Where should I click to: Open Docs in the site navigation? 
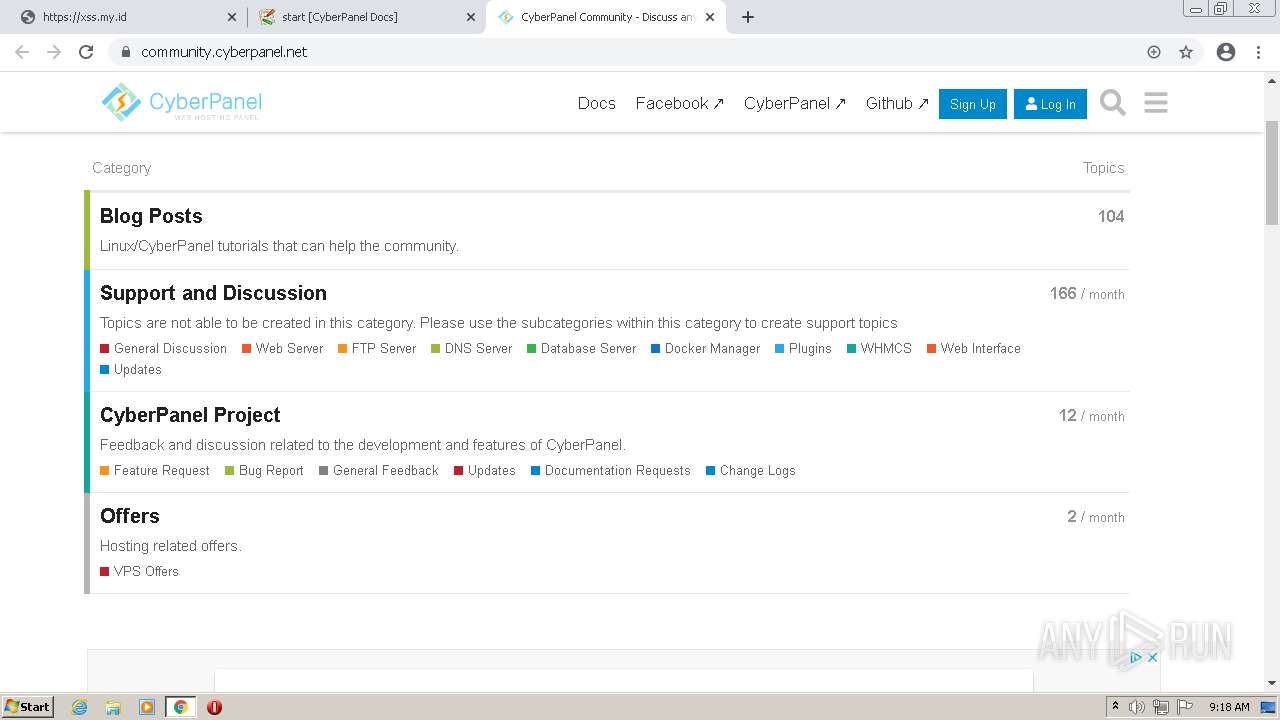(x=597, y=103)
